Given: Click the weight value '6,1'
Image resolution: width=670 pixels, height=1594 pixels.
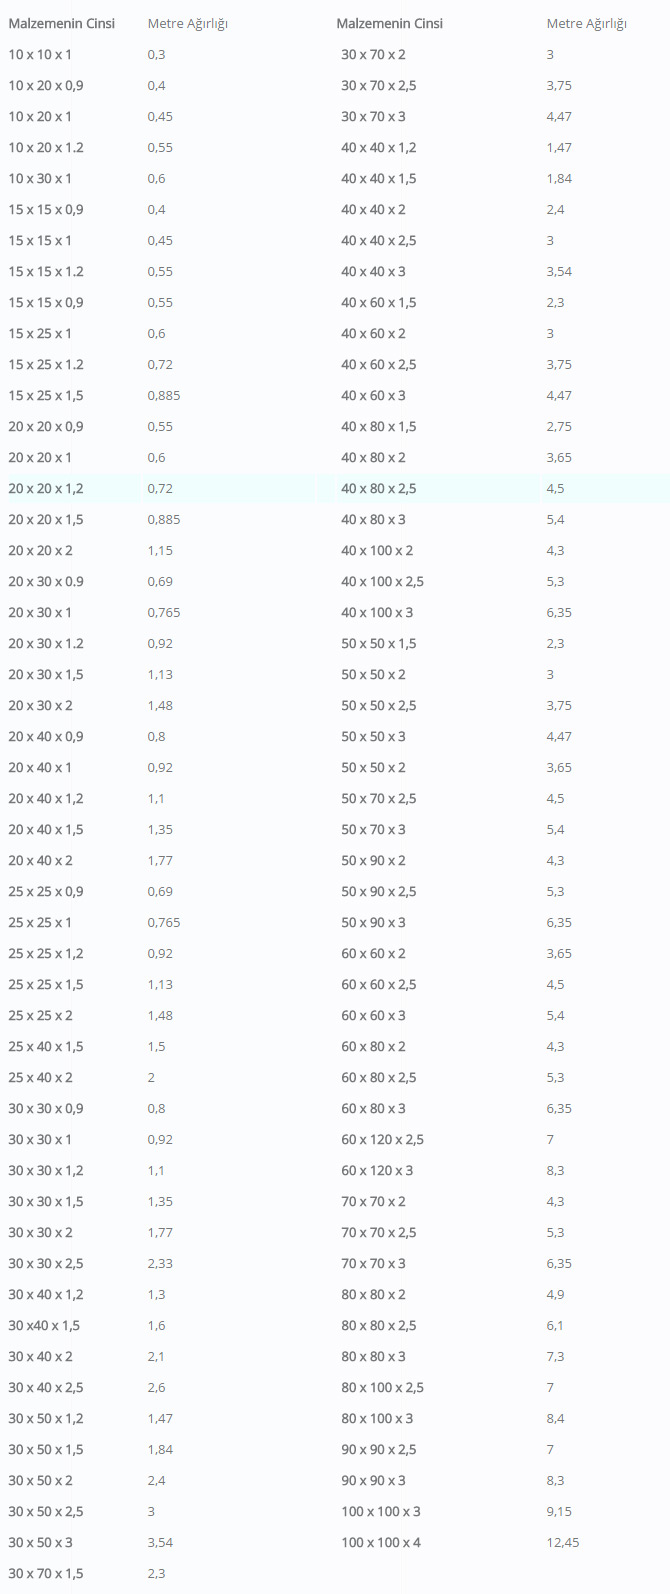Looking at the screenshot, I should tap(555, 1325).
